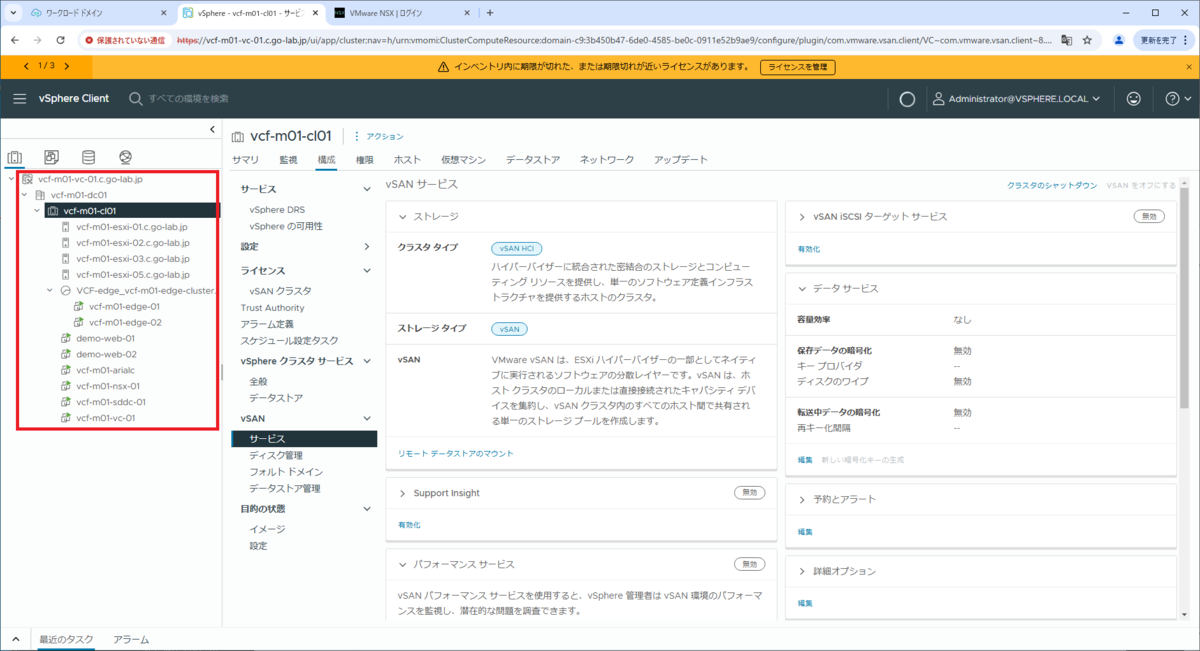Switch to Networking inventory view icon
Screen dimensions: 1200x651
[x=125, y=157]
